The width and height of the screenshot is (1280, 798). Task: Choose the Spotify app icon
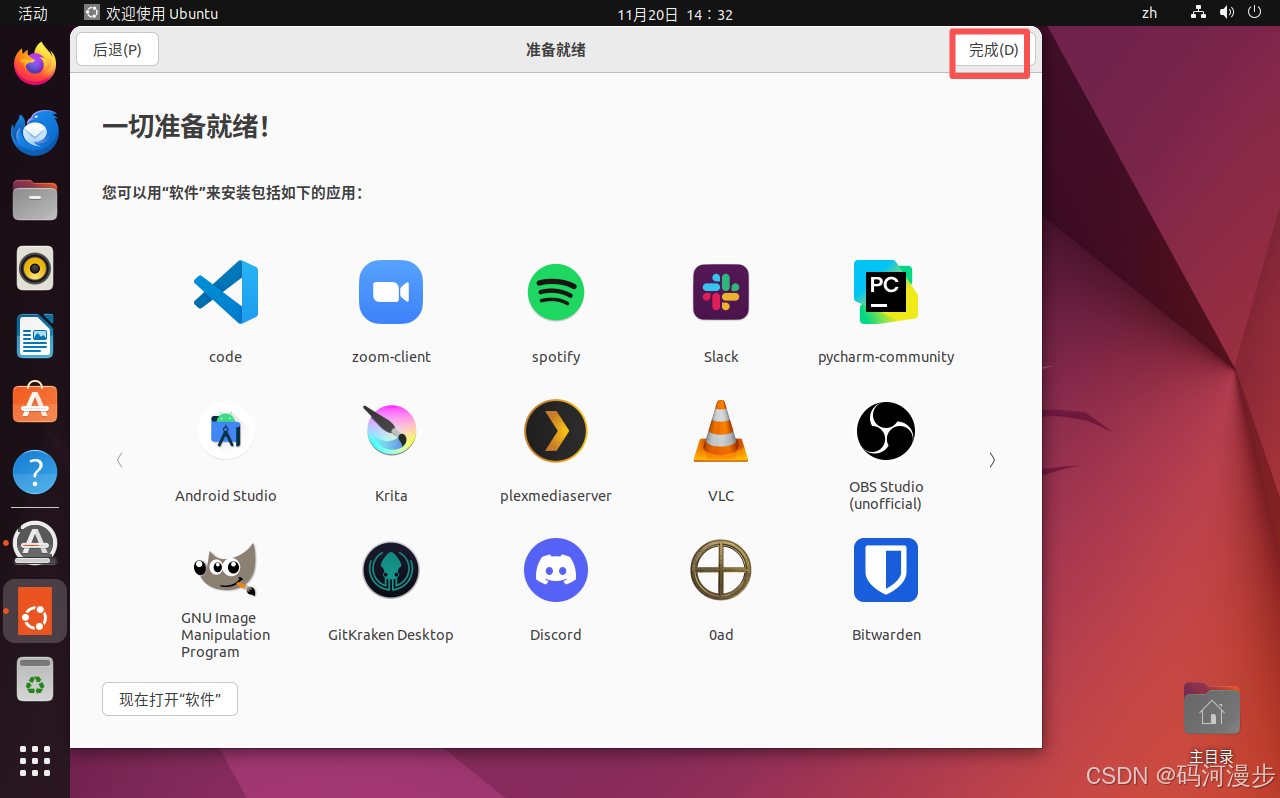pos(556,292)
